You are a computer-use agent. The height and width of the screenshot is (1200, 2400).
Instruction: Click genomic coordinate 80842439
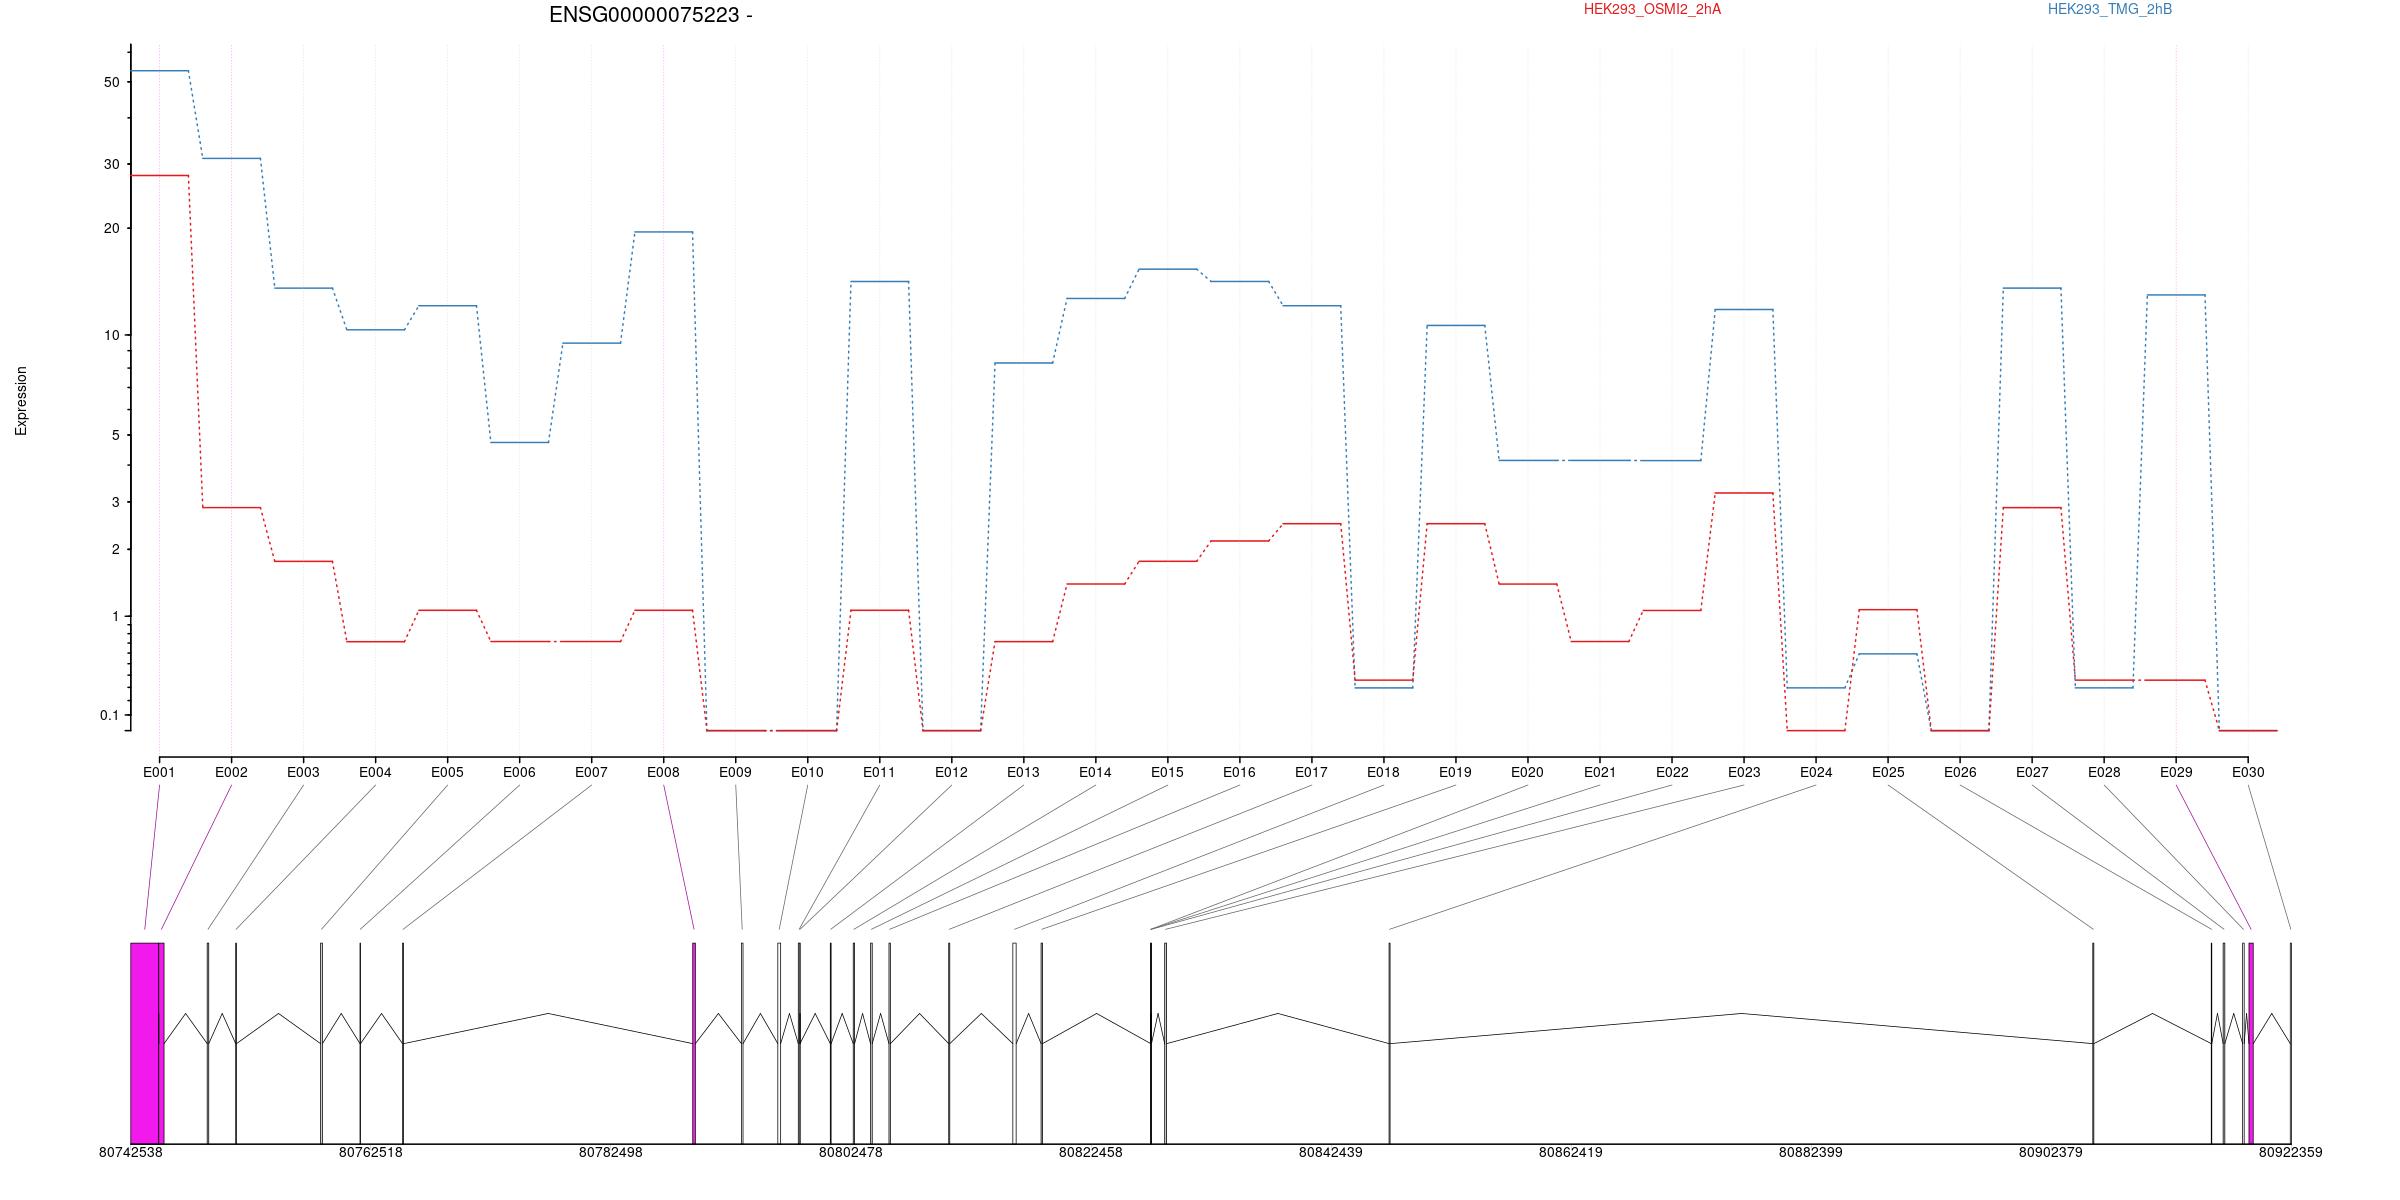[1331, 1152]
